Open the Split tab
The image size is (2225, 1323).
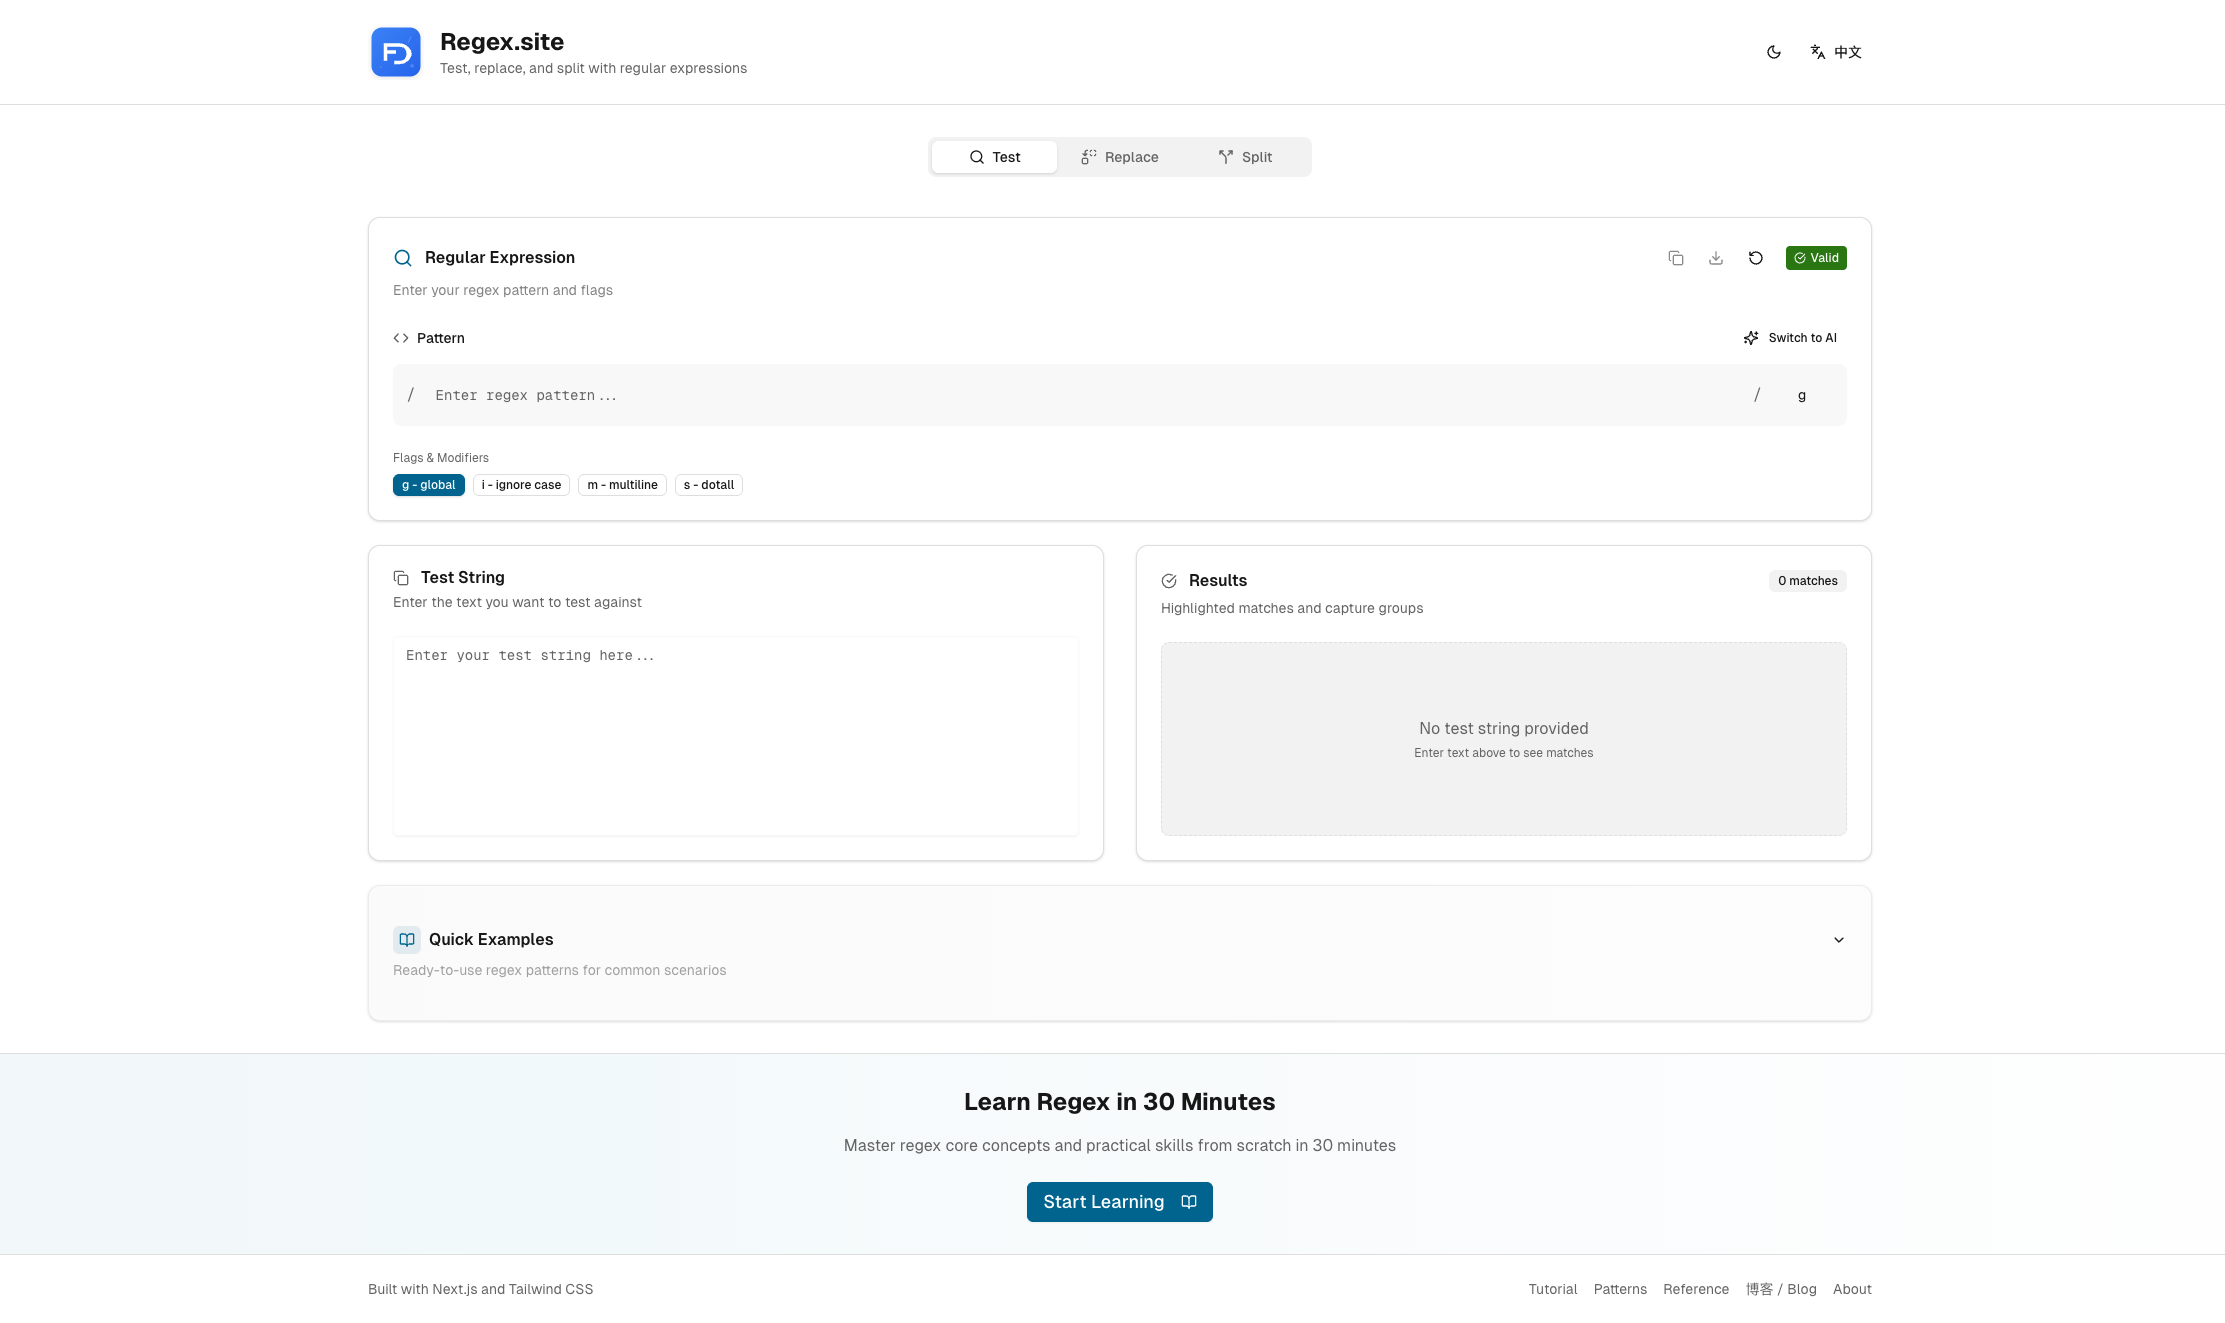[x=1245, y=157]
